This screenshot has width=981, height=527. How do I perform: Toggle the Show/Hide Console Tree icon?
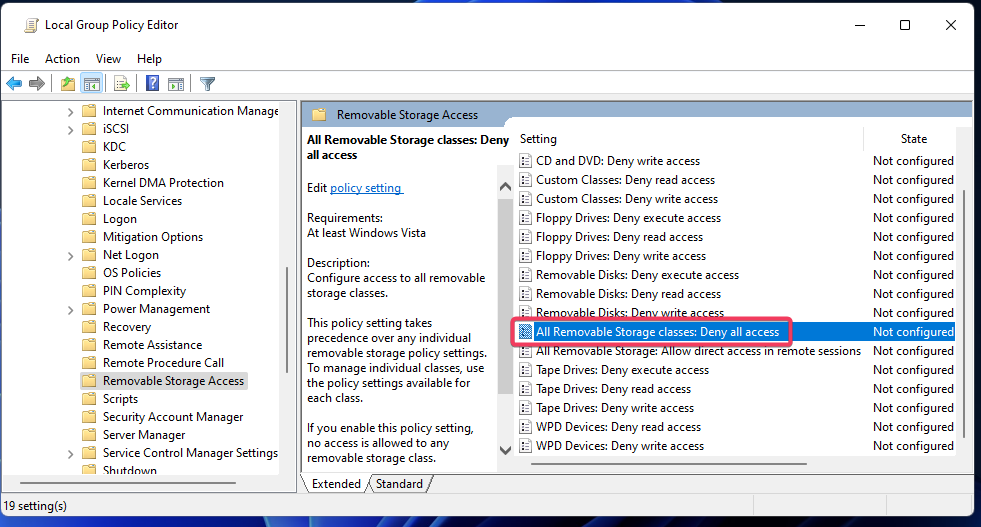(x=92, y=83)
